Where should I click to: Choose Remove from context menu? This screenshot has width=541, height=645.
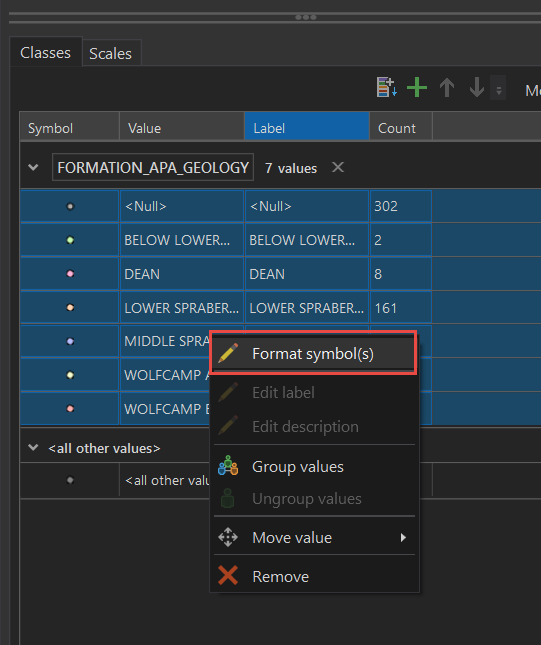click(313, 576)
